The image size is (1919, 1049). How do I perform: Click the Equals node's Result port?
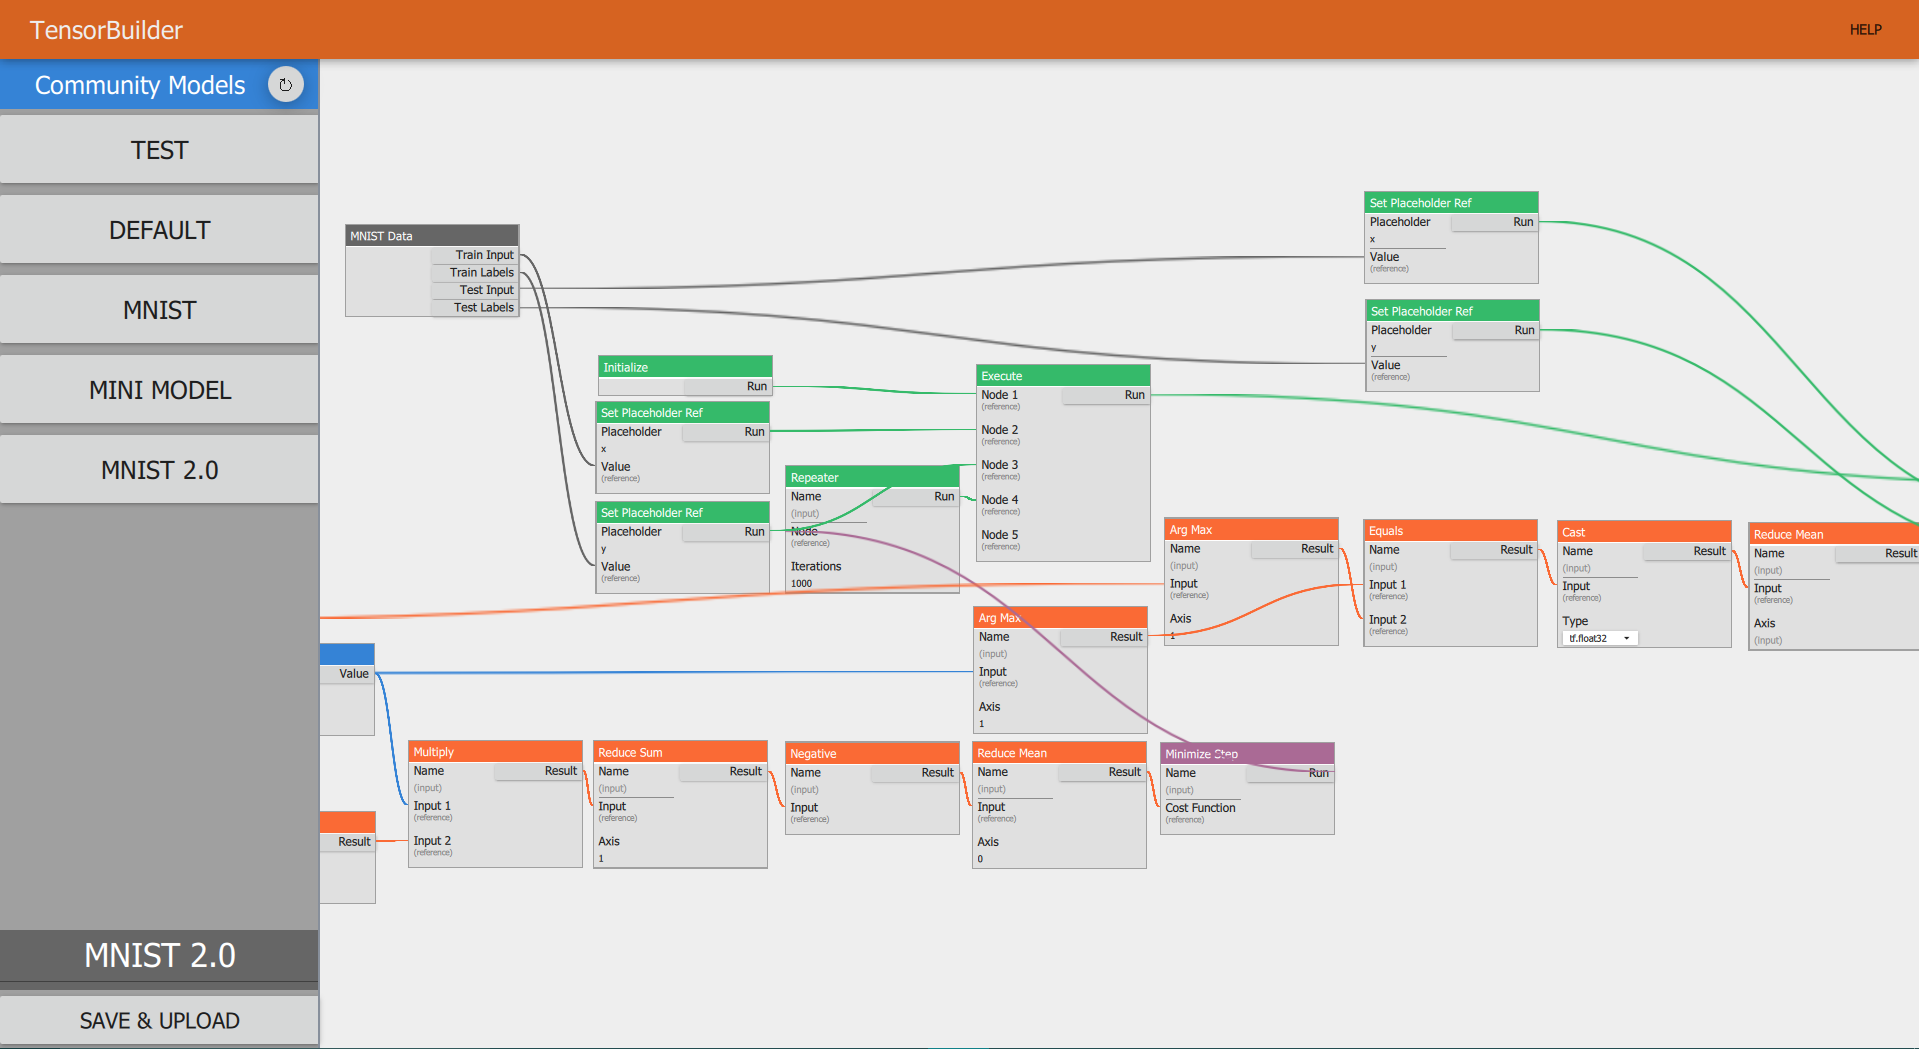click(x=1493, y=550)
